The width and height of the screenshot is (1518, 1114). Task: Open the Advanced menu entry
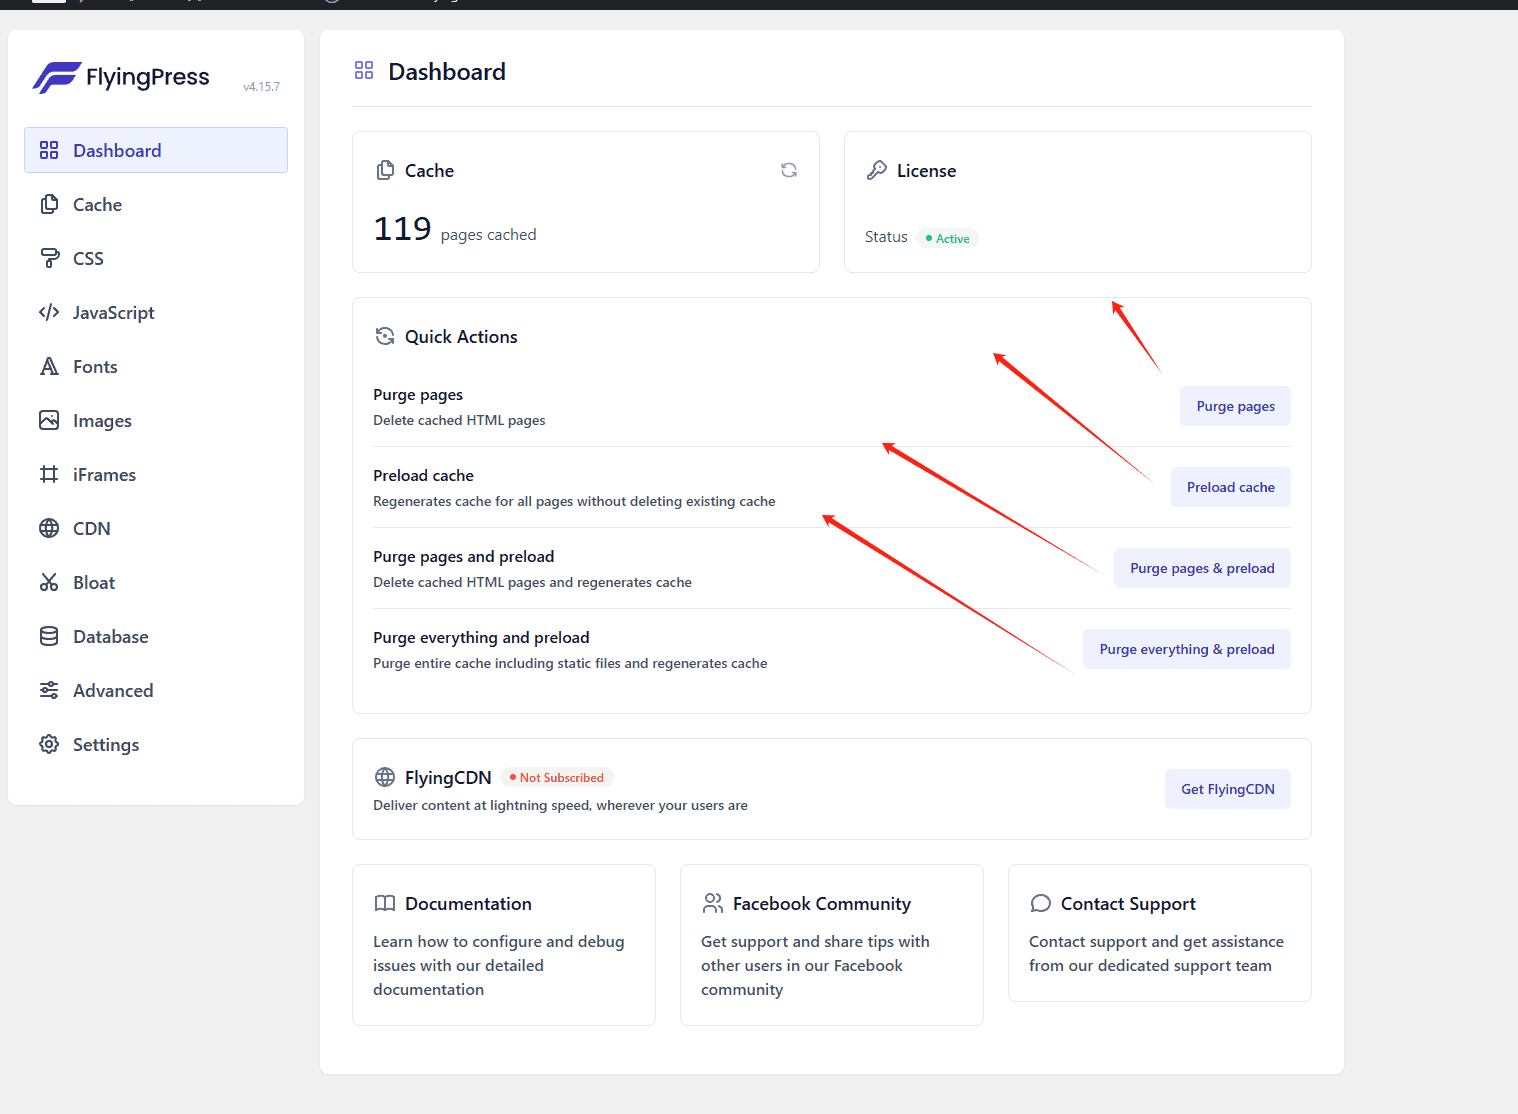pyautogui.click(x=156, y=690)
